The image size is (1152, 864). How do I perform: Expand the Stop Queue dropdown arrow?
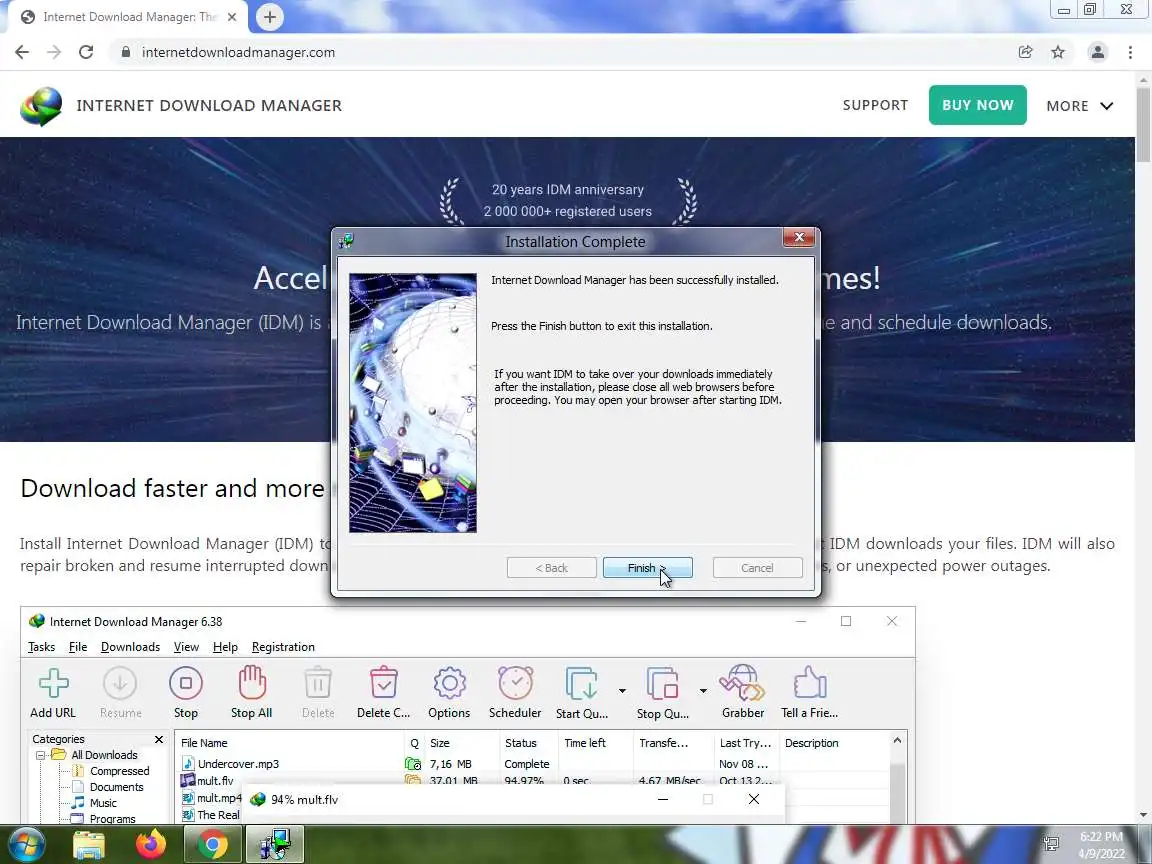click(703, 691)
